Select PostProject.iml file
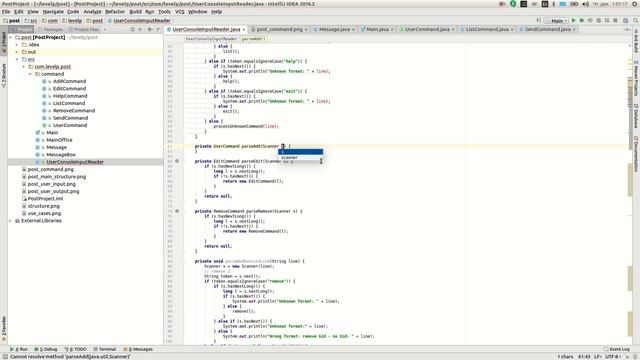The height and width of the screenshot is (360, 640). tap(45, 199)
